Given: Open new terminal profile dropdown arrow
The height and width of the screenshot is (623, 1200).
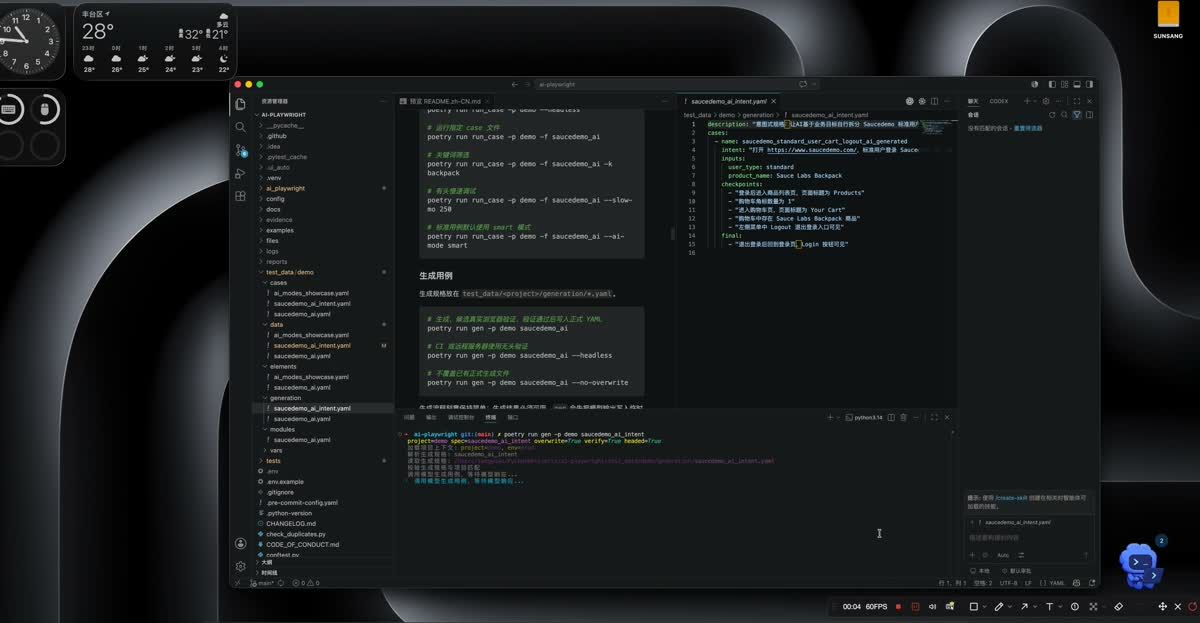Looking at the screenshot, I should tap(838, 417).
